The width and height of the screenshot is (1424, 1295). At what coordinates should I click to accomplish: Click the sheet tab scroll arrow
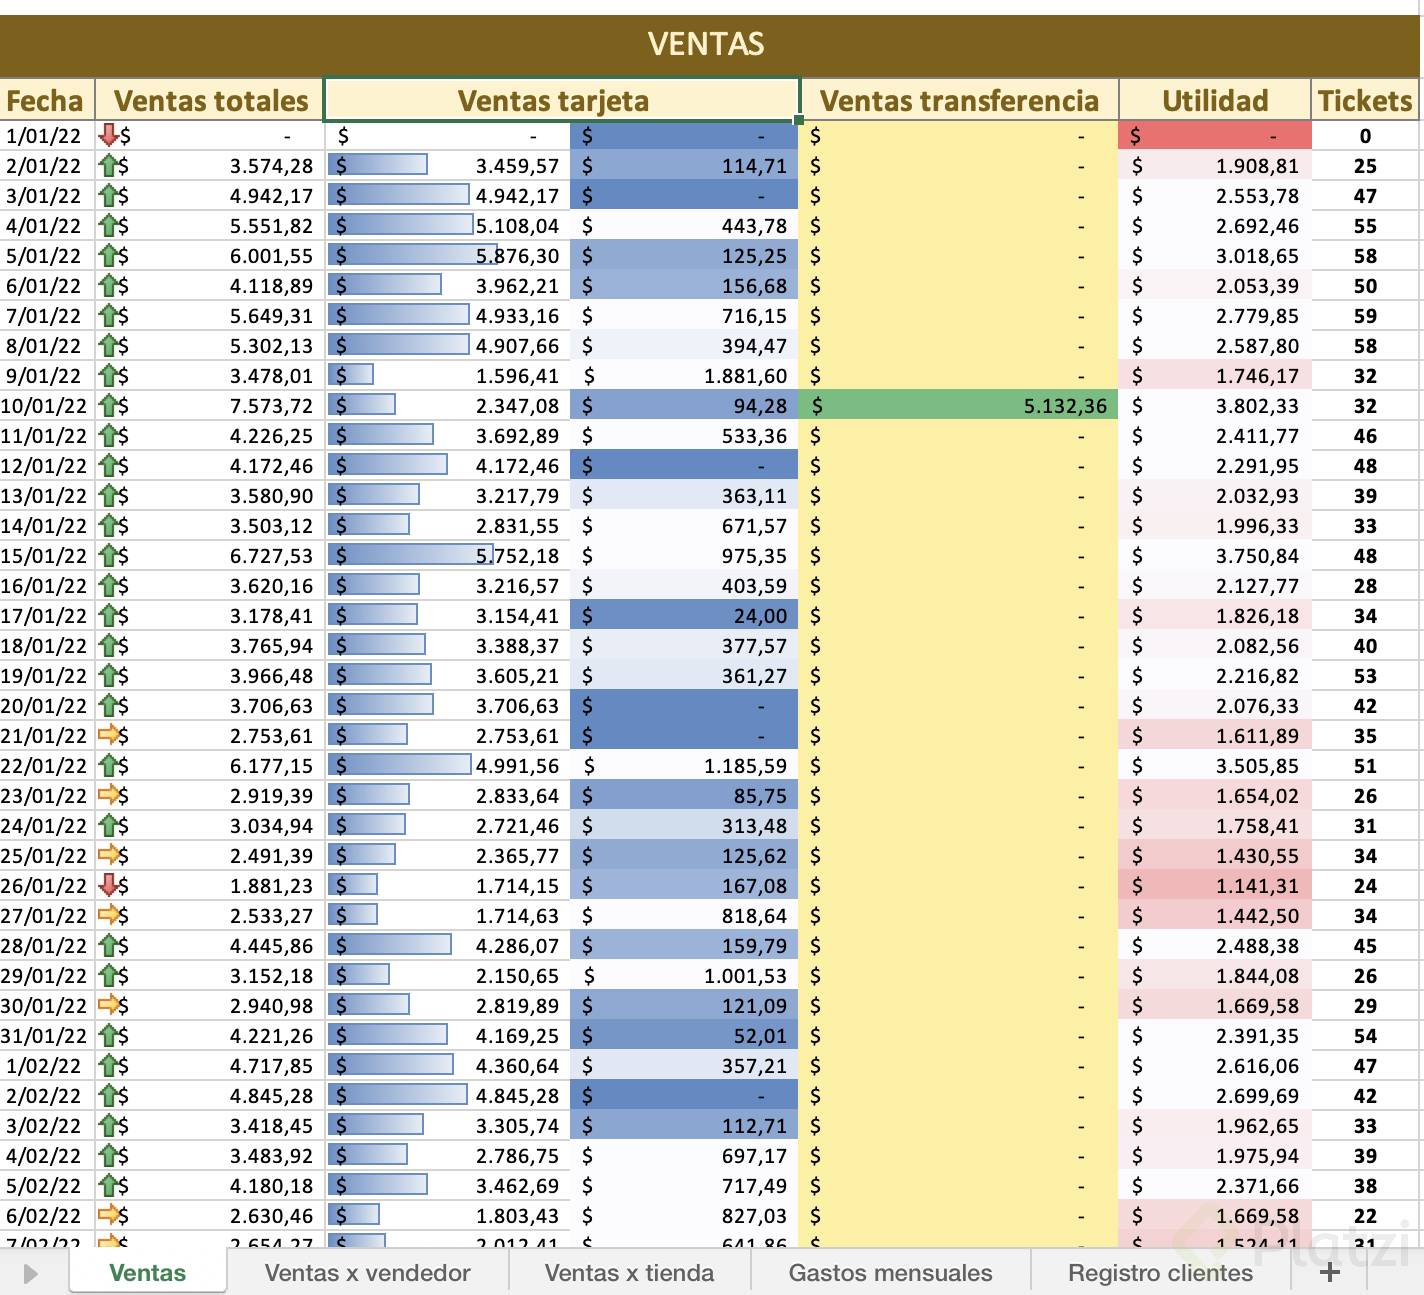pos(30,1273)
